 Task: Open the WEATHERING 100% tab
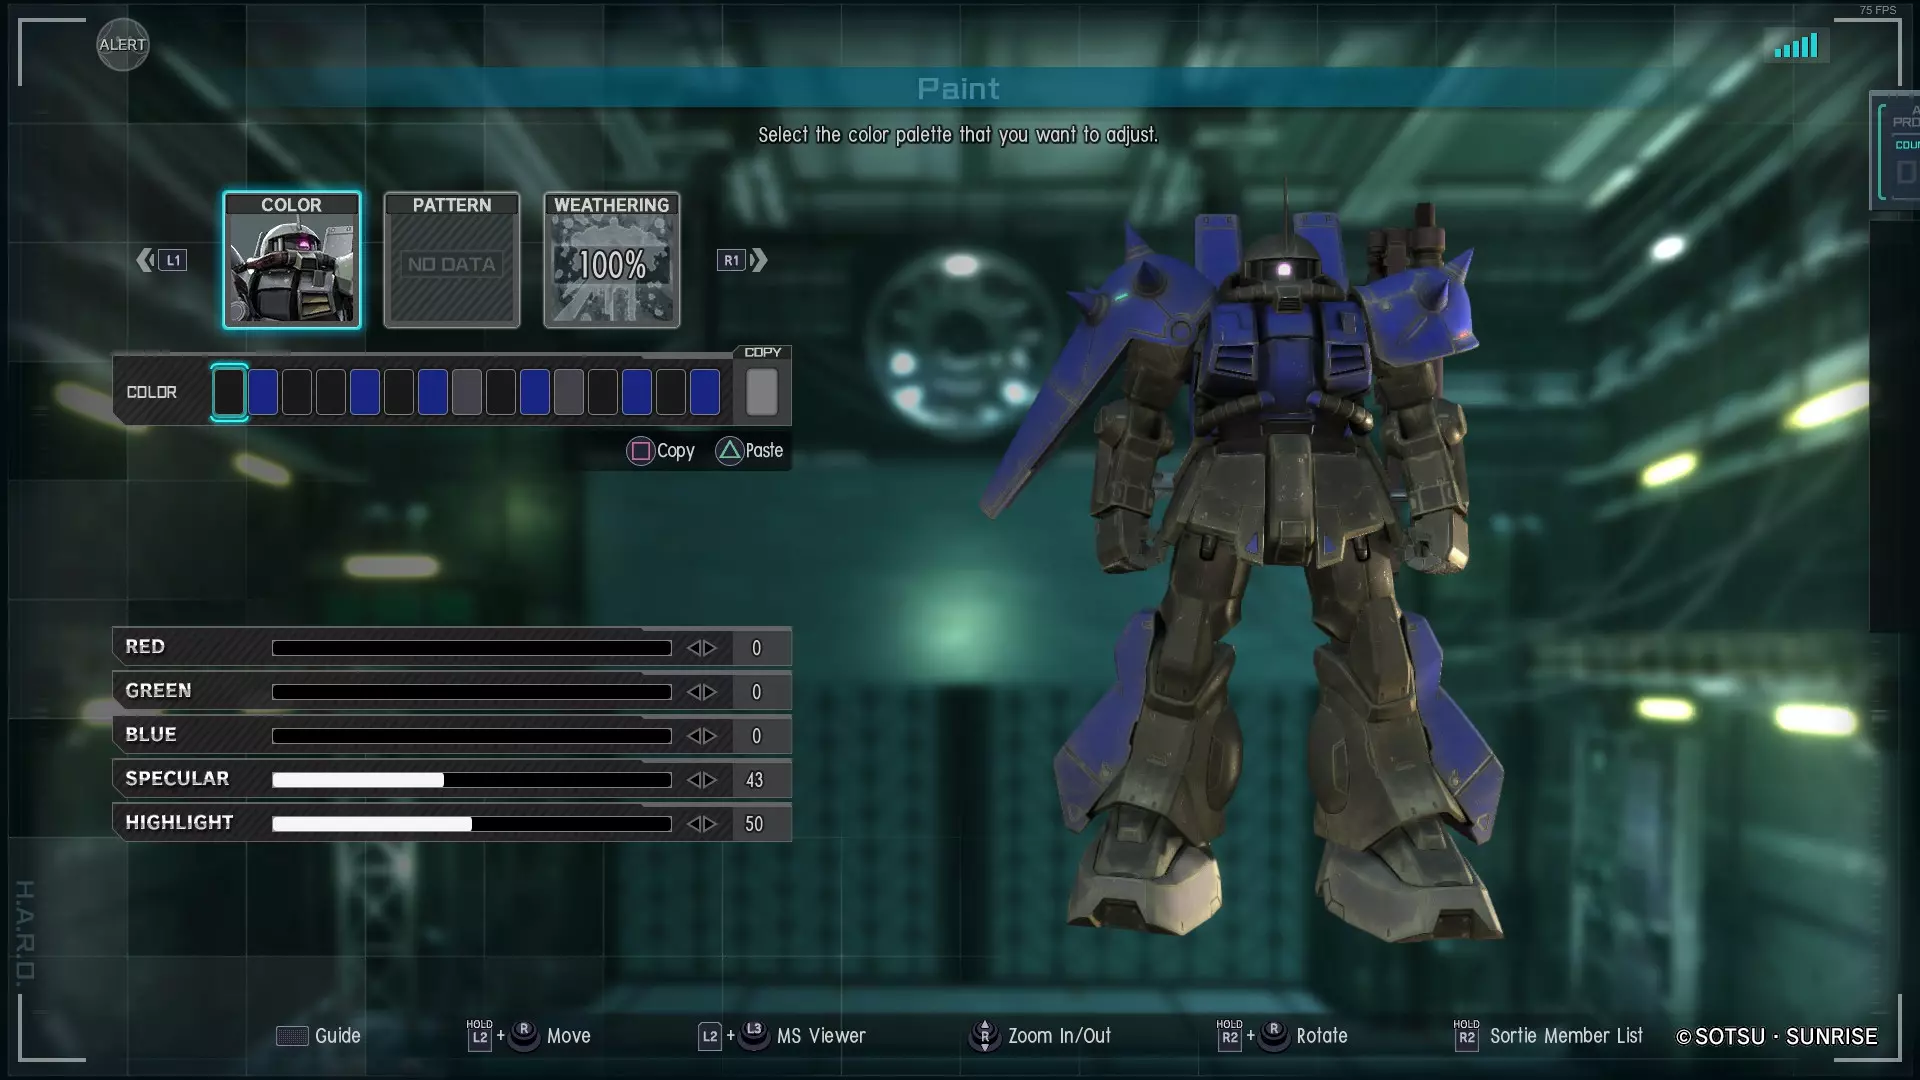click(x=612, y=260)
